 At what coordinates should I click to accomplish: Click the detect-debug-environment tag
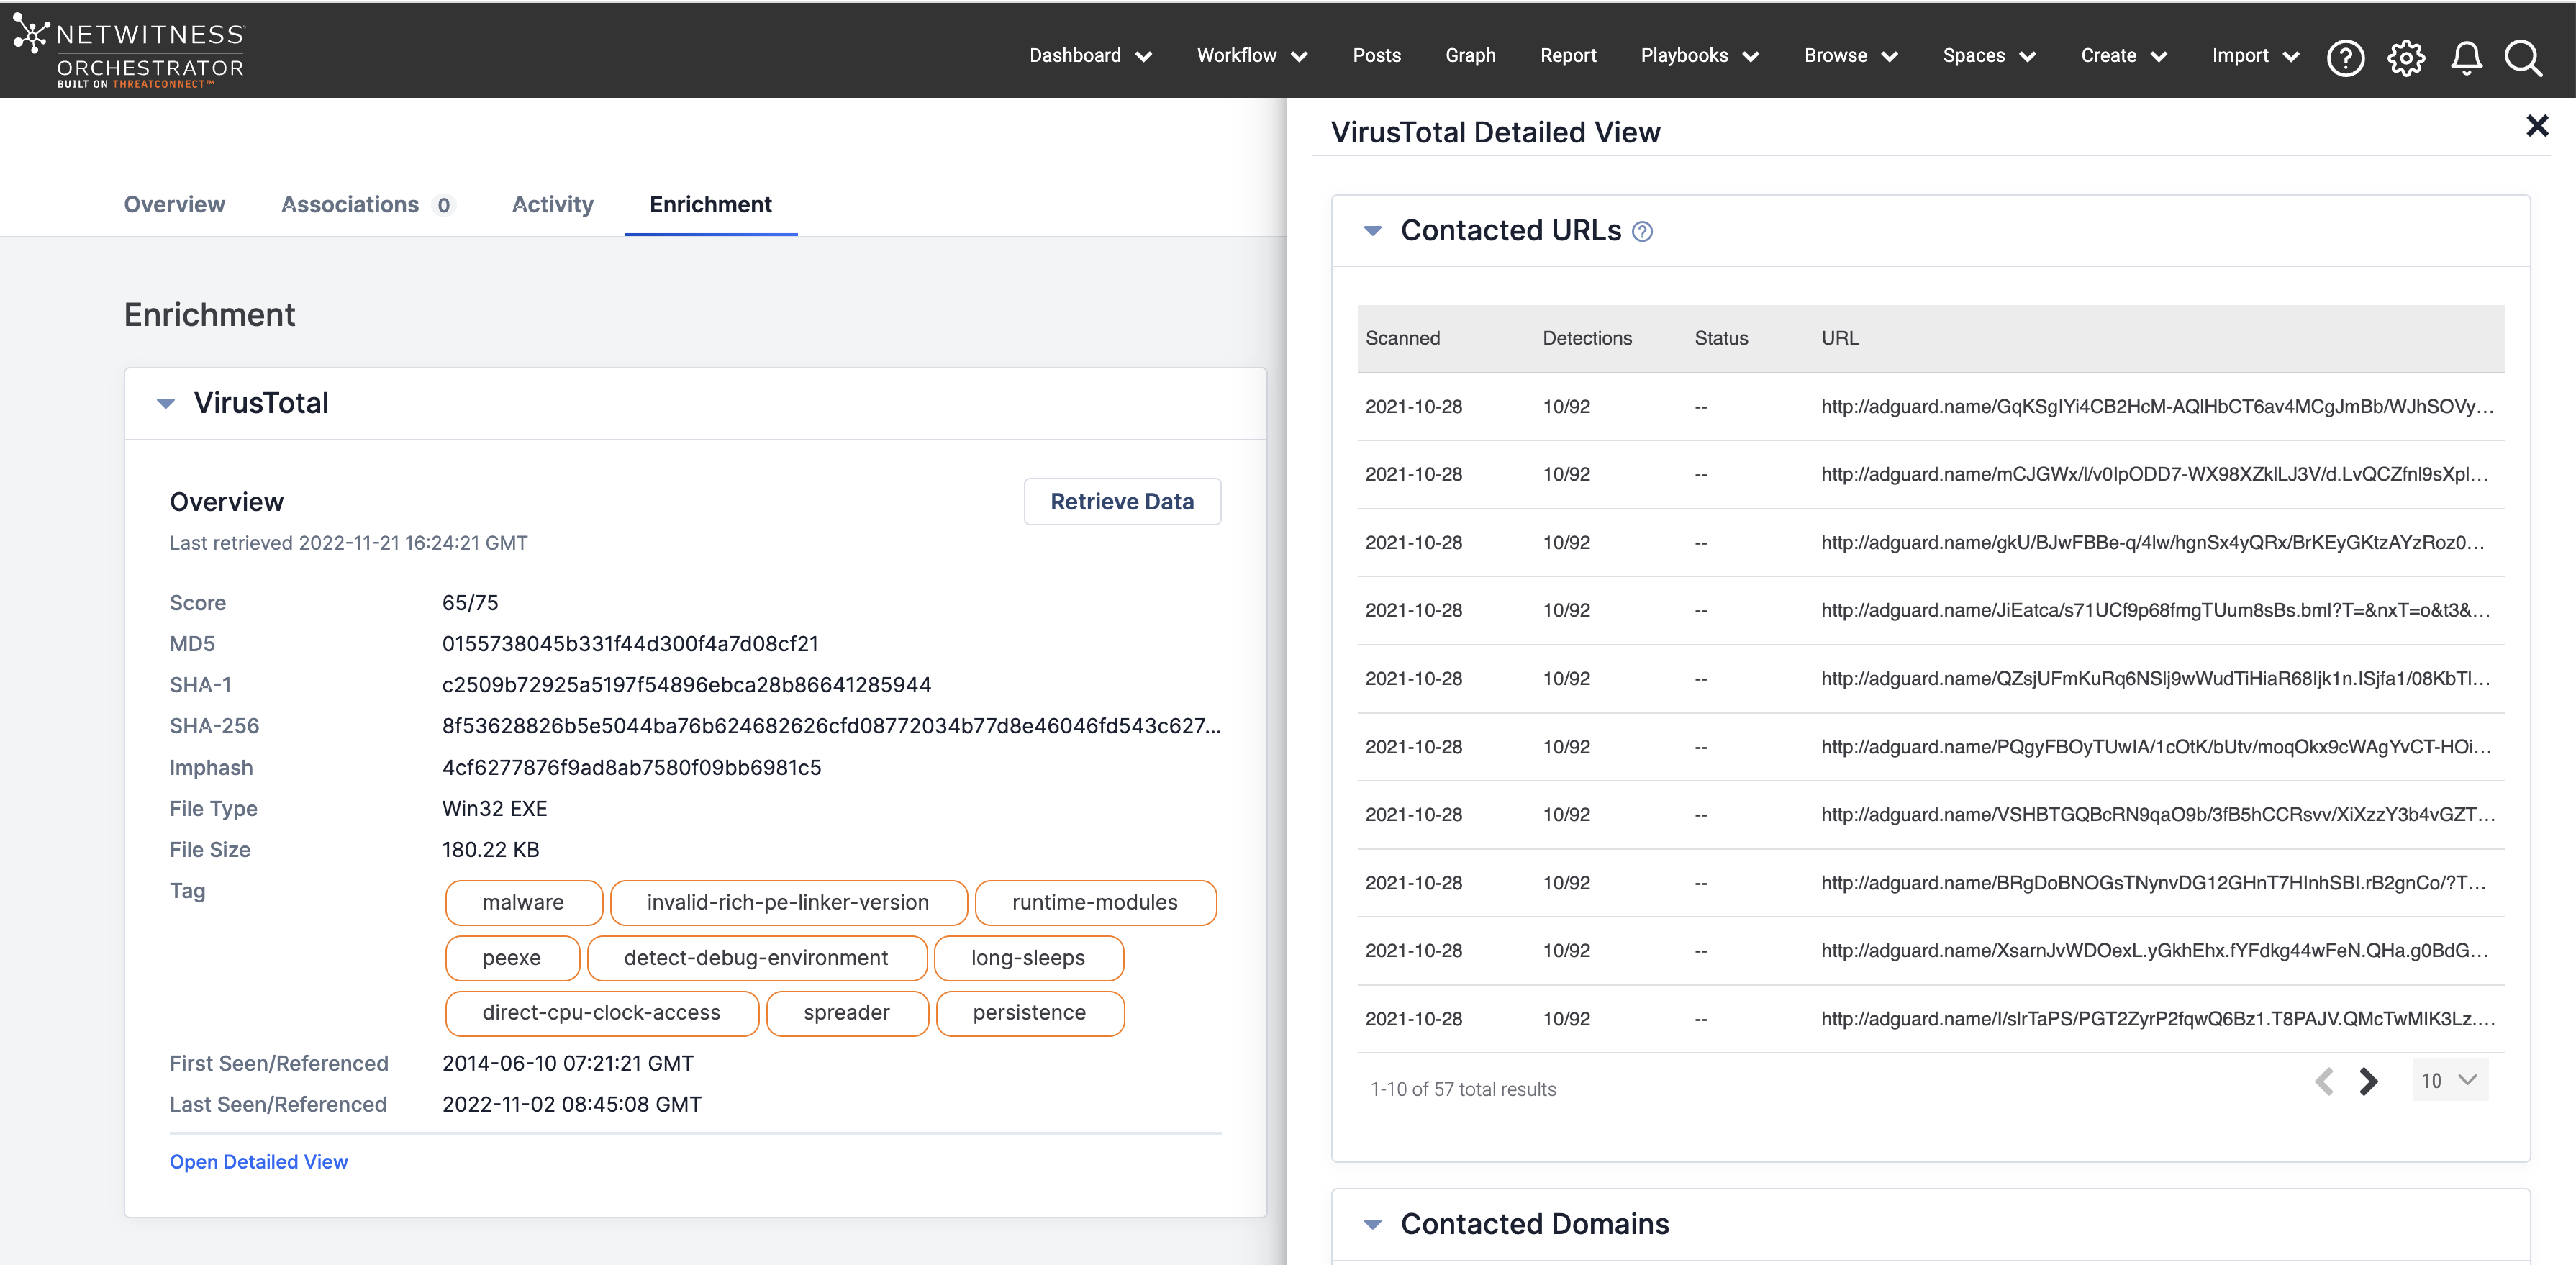tap(756, 958)
